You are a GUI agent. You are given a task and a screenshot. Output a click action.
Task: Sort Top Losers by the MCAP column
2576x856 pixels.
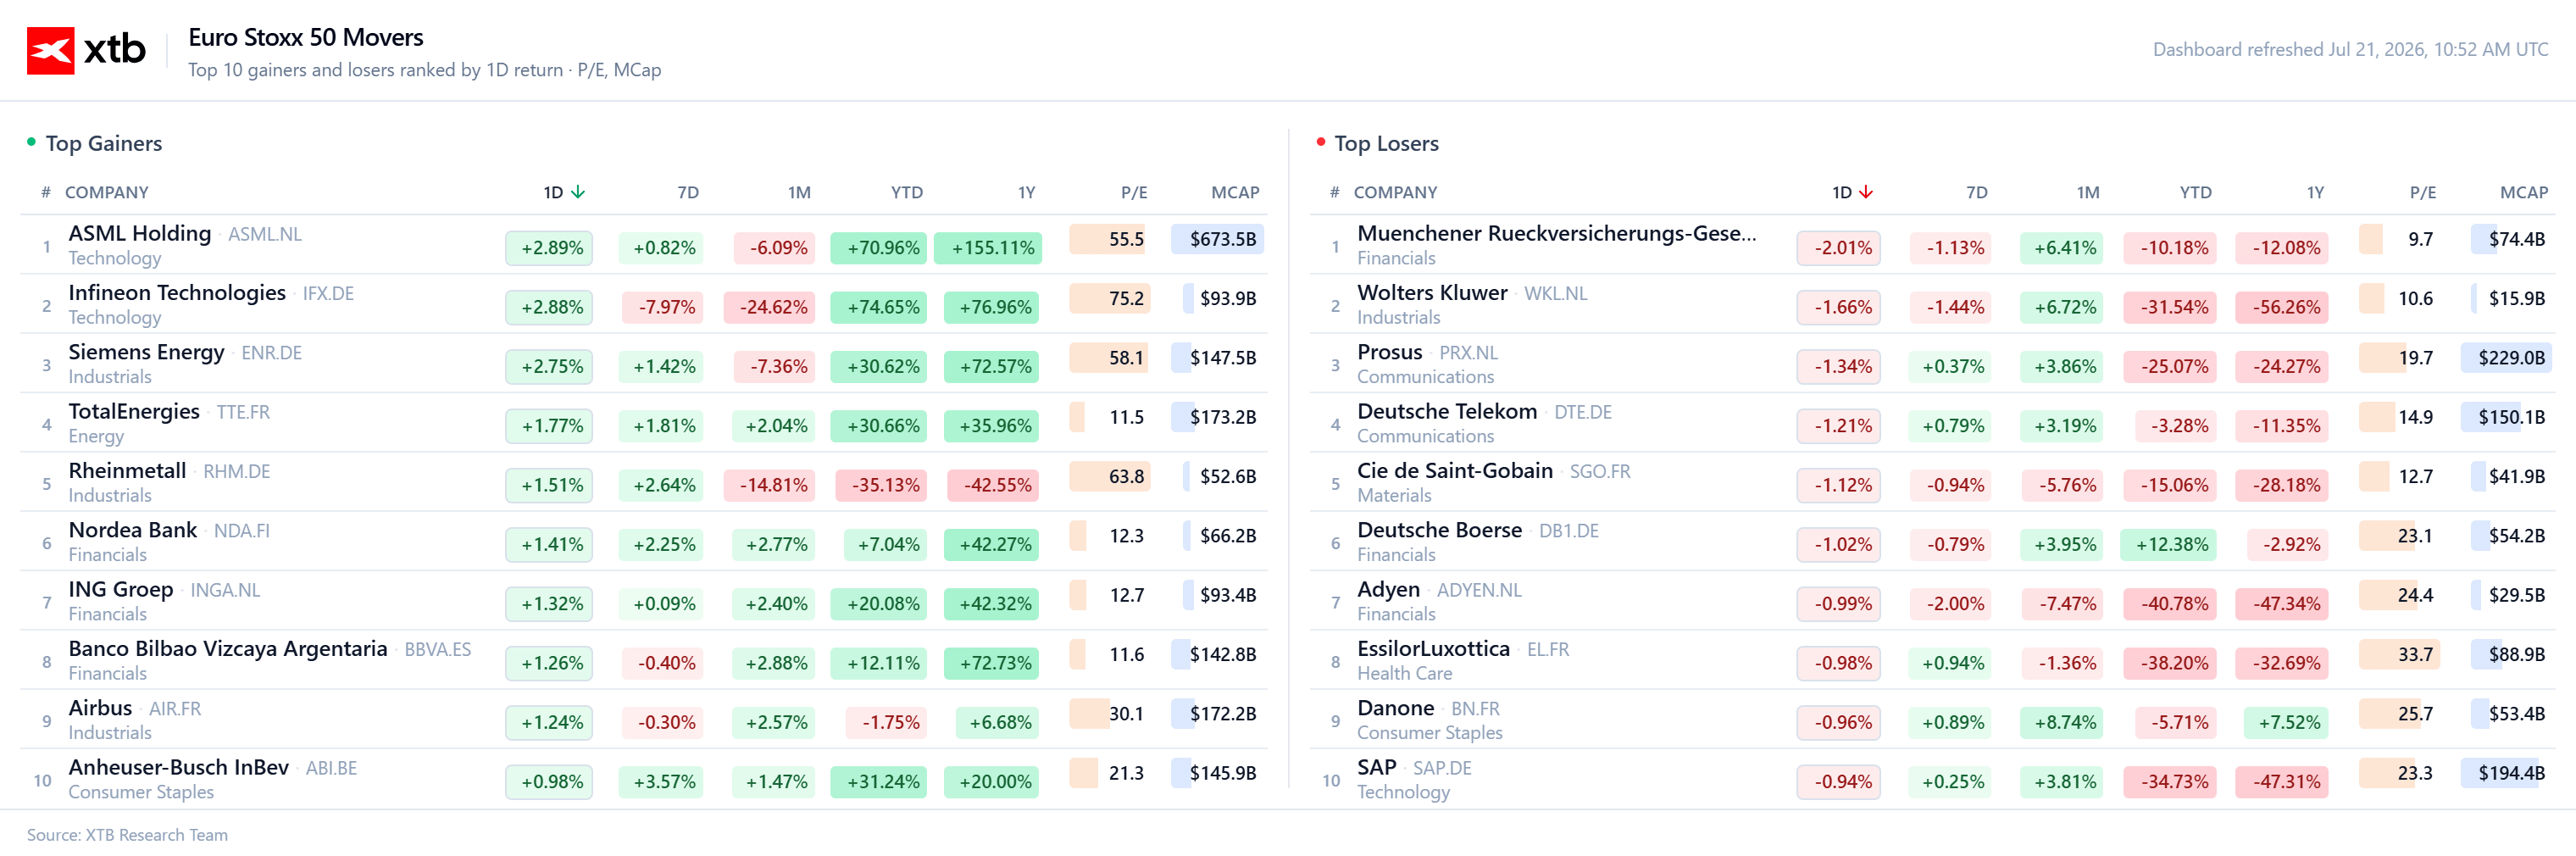(2523, 192)
